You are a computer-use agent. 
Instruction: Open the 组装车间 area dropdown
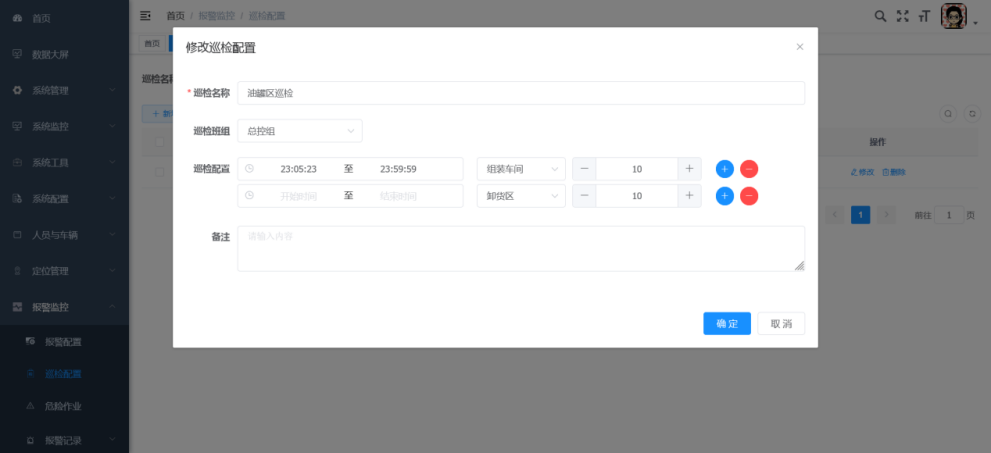520,169
